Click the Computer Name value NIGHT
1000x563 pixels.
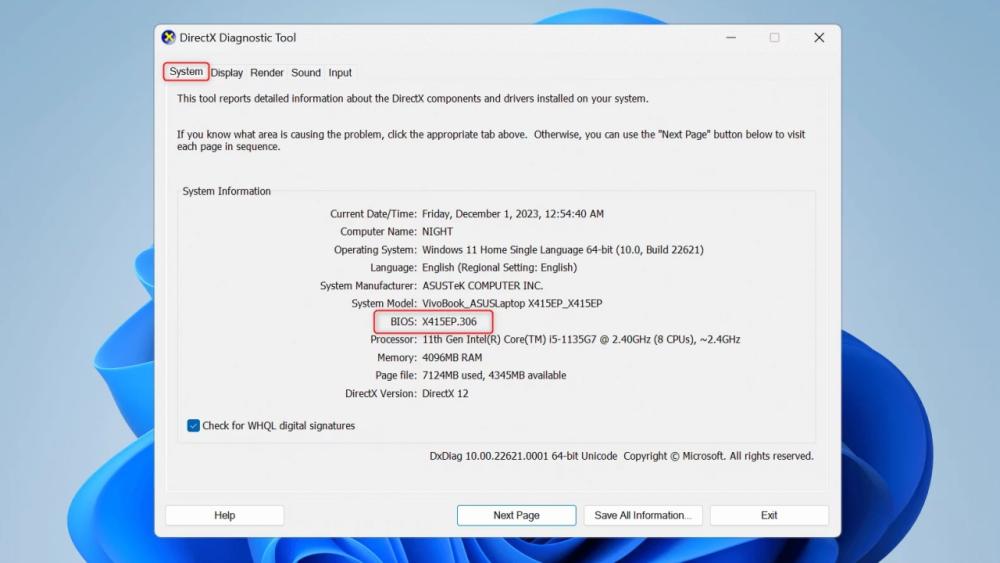[437, 232]
